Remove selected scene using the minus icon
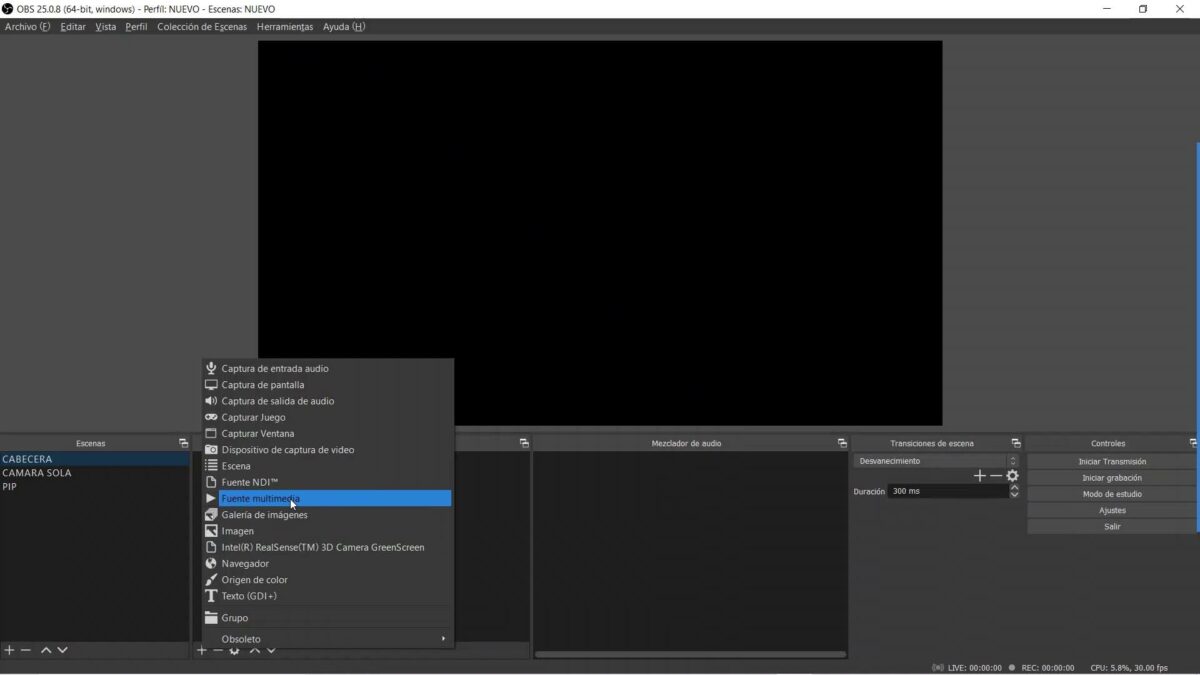The height and width of the screenshot is (675, 1200). click(x=25, y=649)
